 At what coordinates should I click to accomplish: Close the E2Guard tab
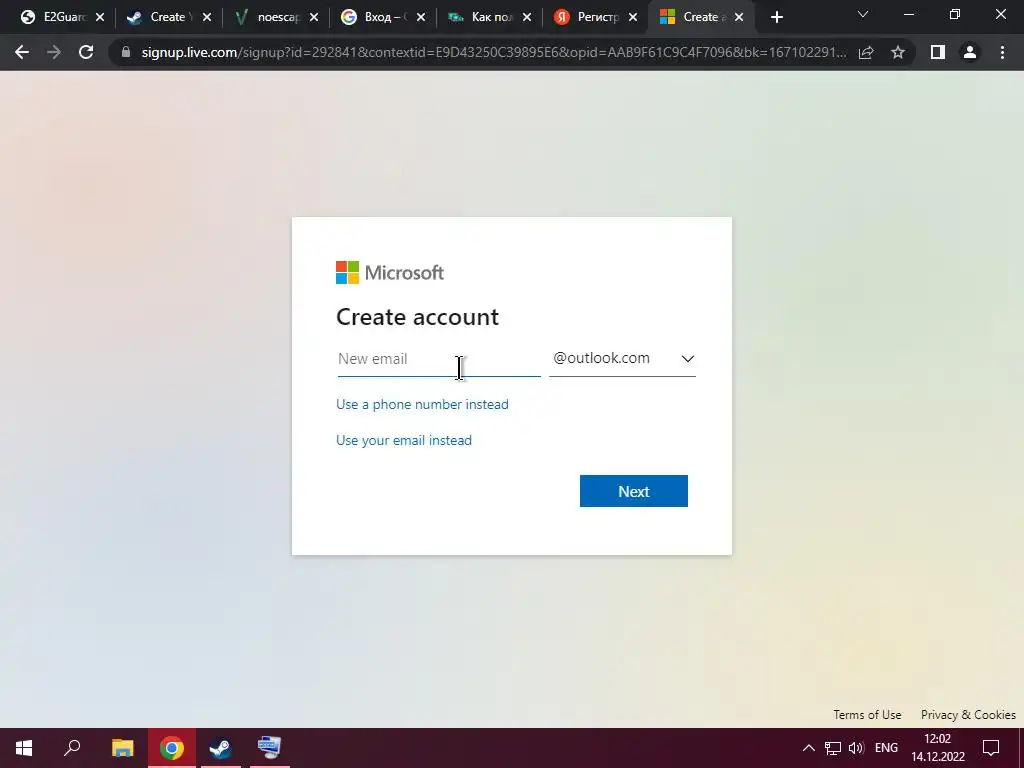click(x=100, y=18)
